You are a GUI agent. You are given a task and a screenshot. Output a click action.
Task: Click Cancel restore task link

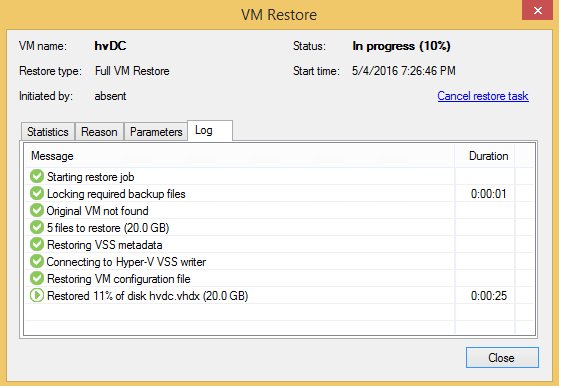pyautogui.click(x=483, y=96)
